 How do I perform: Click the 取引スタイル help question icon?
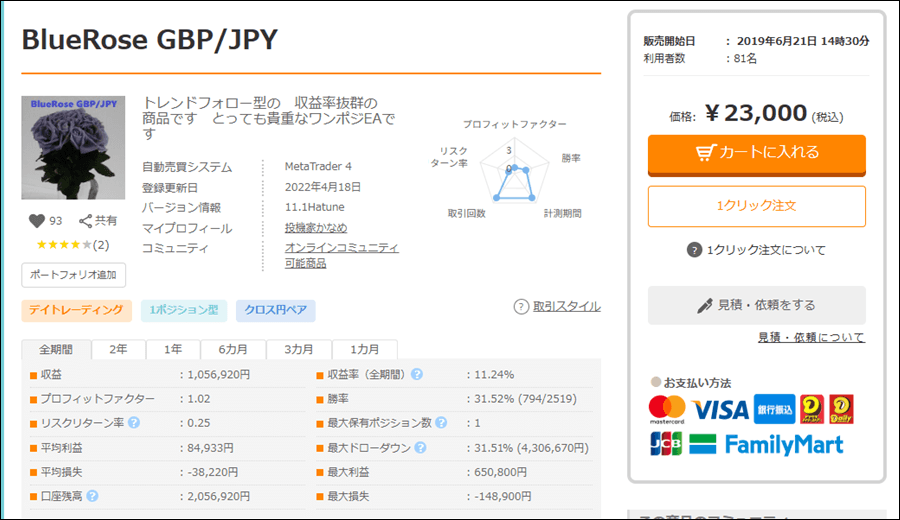(x=521, y=307)
